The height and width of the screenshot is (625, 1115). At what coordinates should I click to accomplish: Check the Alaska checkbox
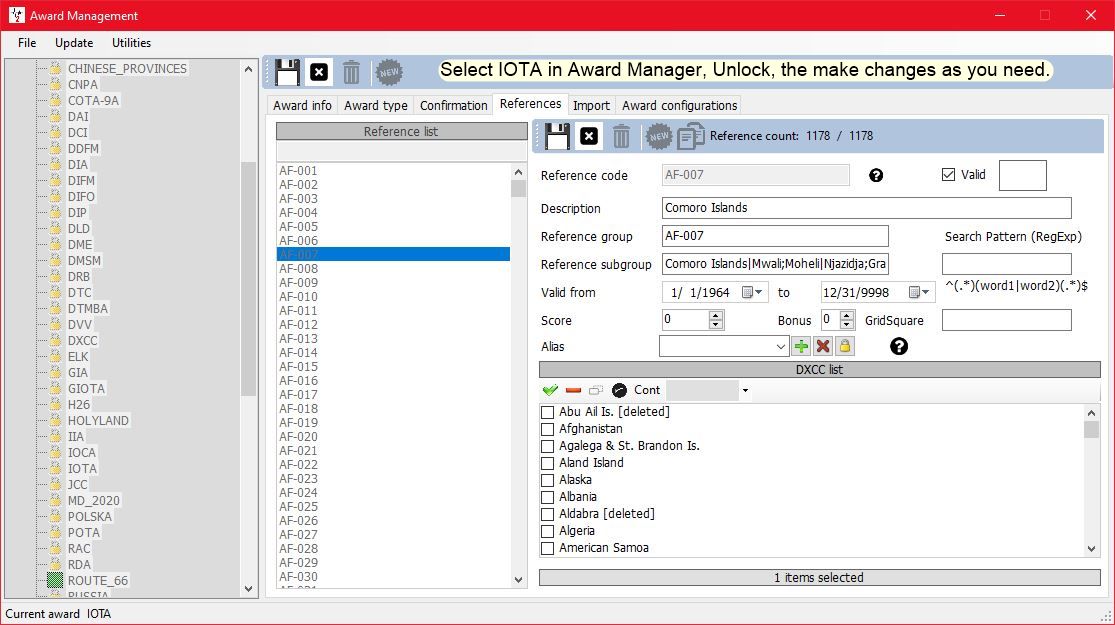click(548, 480)
